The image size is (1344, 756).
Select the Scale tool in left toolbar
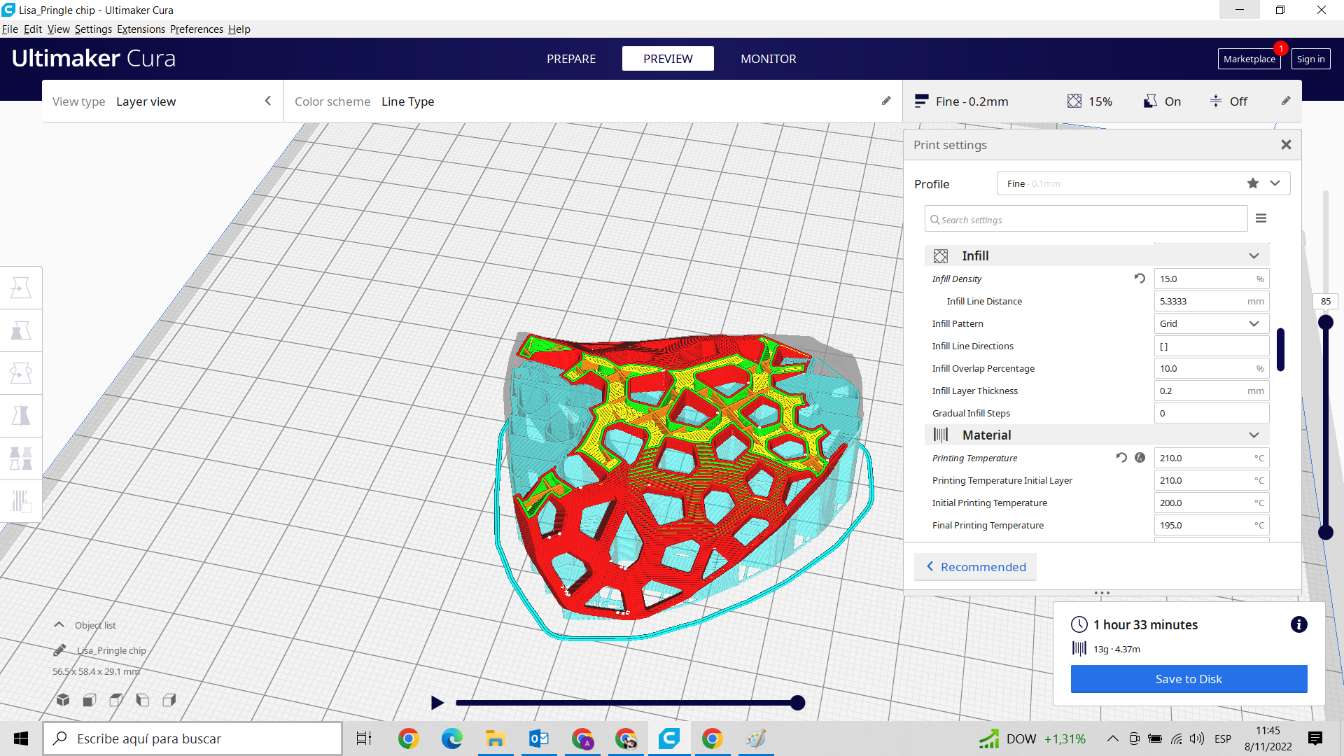tap(20, 330)
